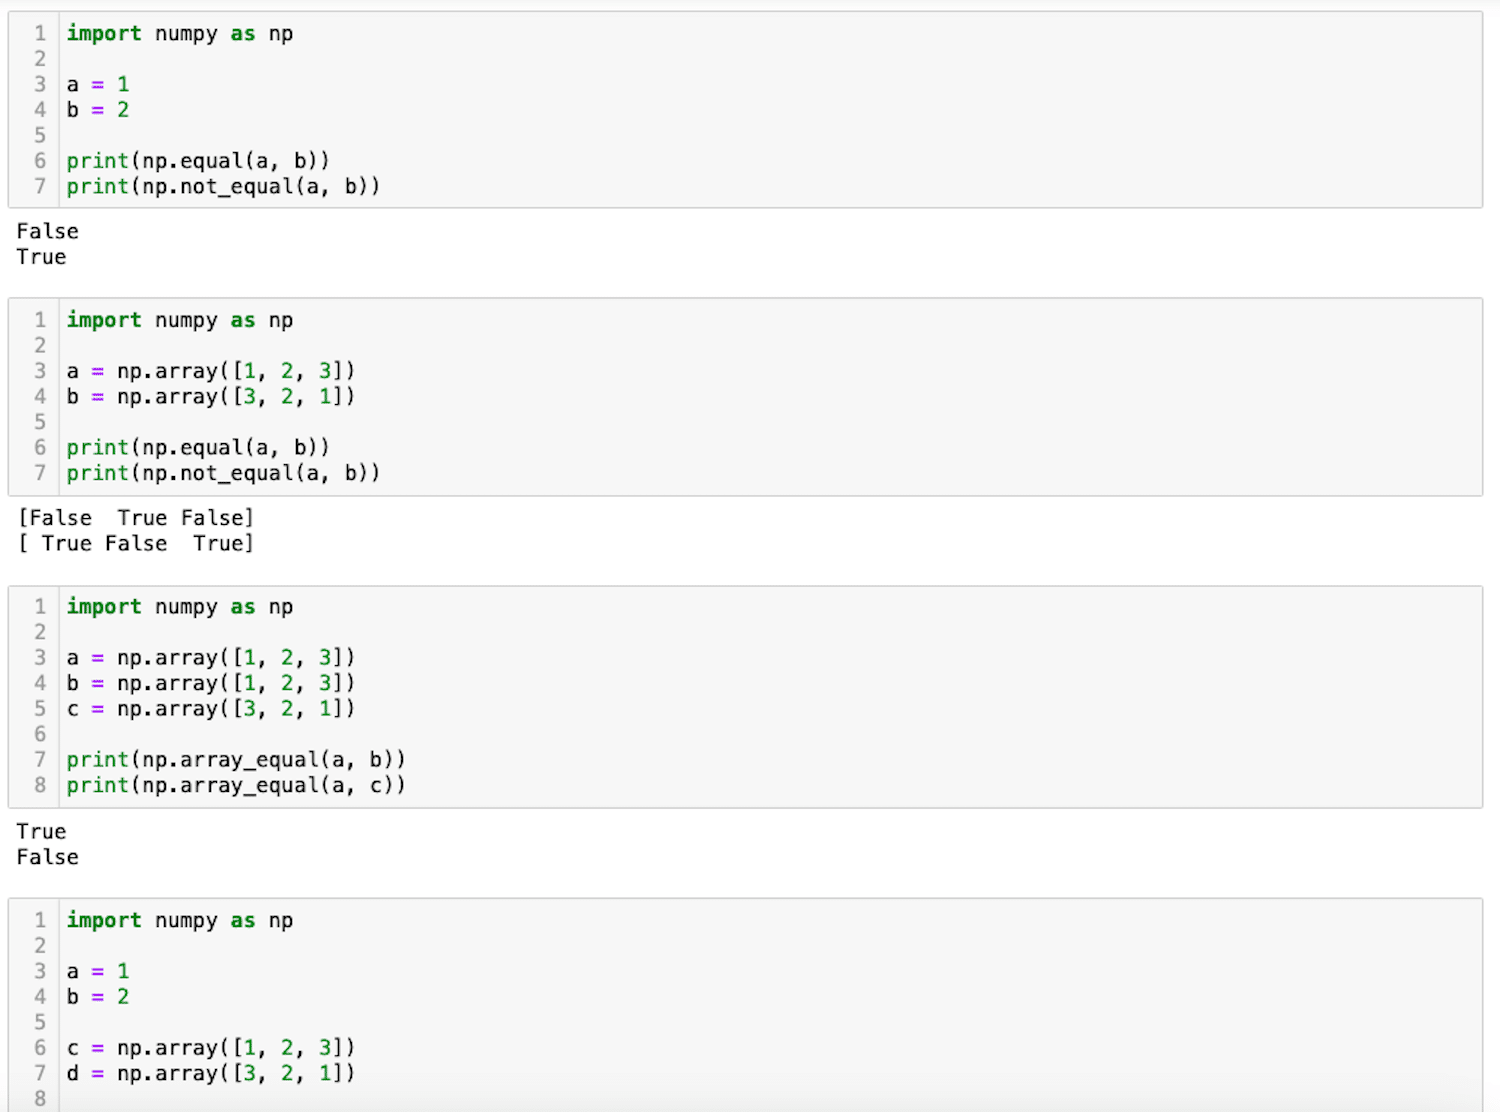Click 'b = np.array([3, 2, 1])' in the second cell
The width and height of the screenshot is (1500, 1112).
coord(211,397)
